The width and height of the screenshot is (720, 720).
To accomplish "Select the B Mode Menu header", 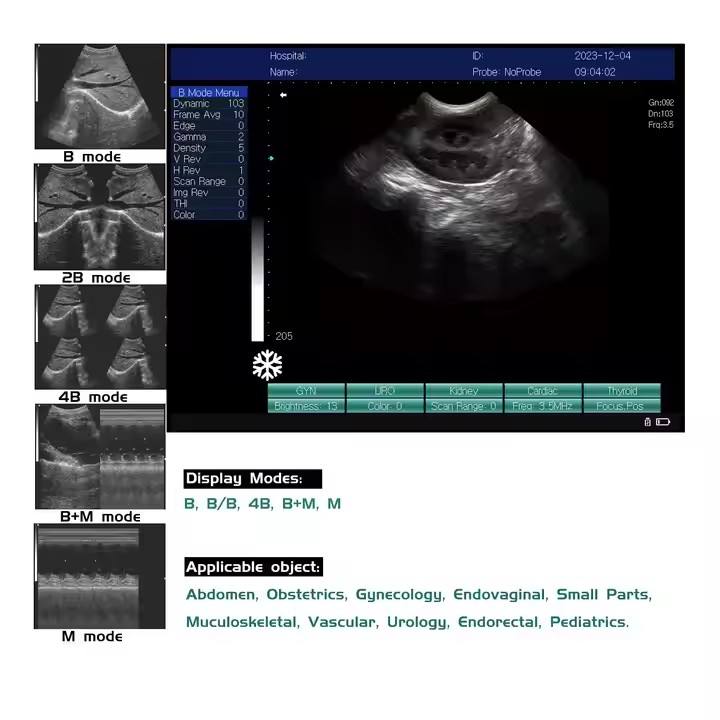I will tap(209, 92).
